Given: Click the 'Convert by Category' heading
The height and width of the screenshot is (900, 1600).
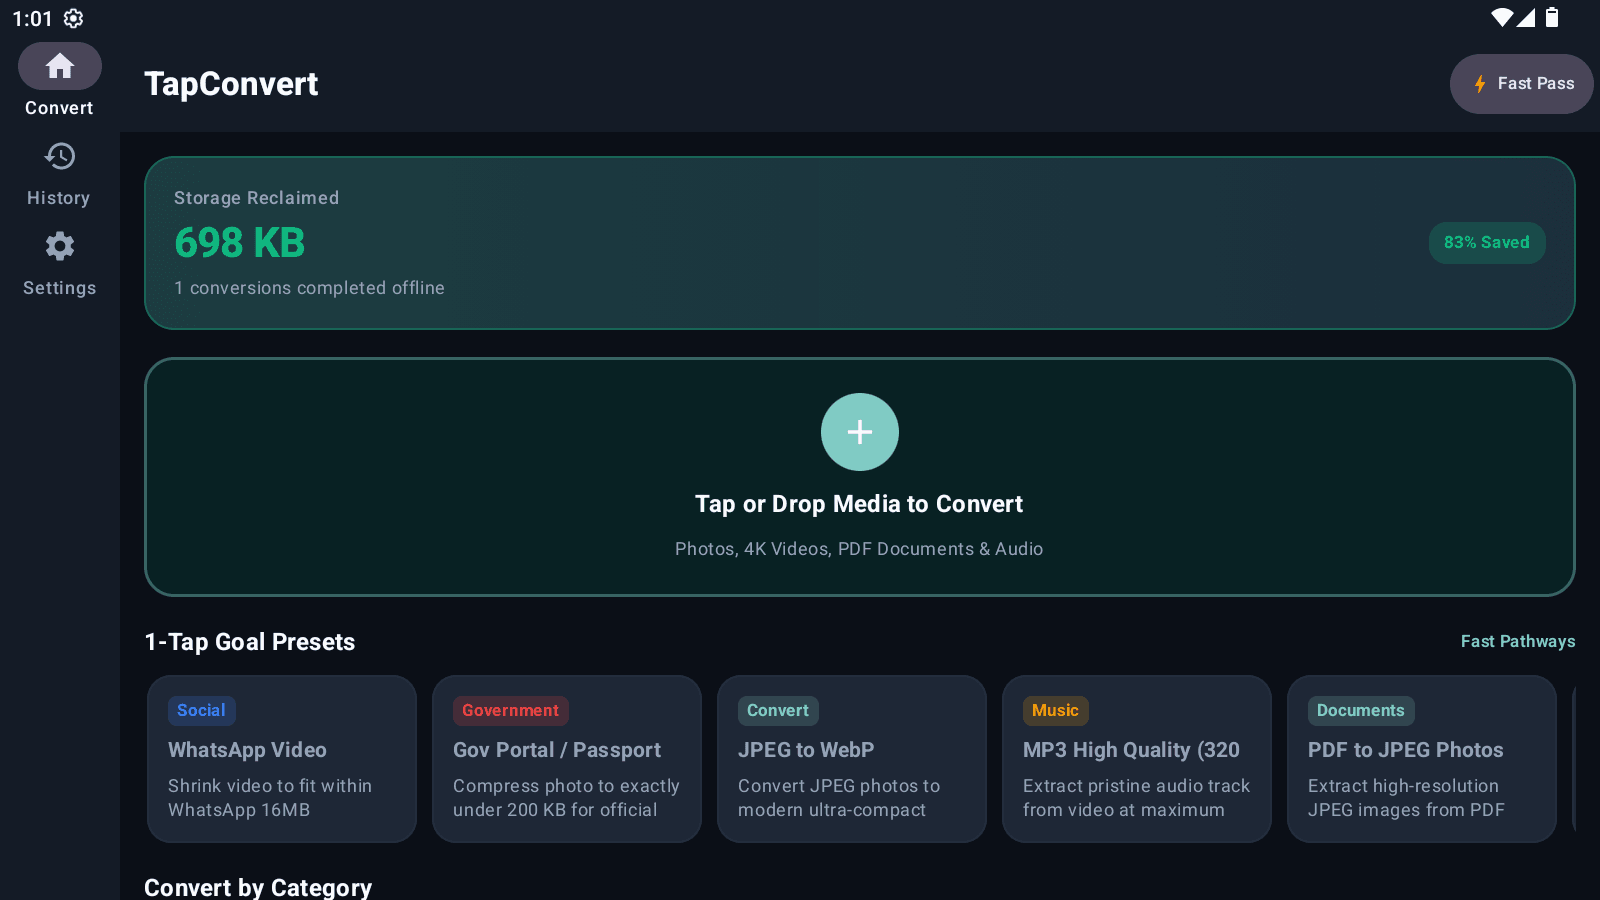Looking at the screenshot, I should [258, 887].
